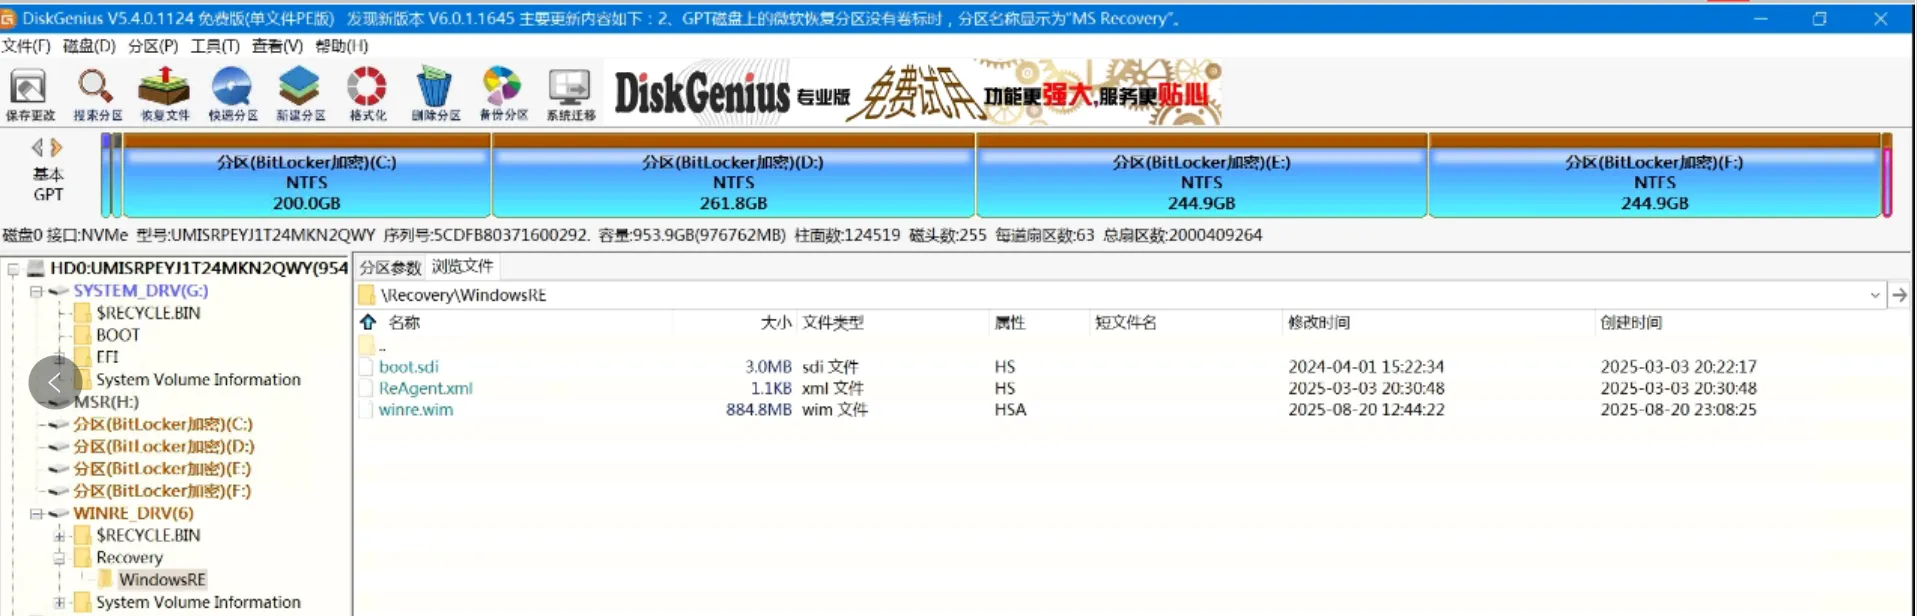The width and height of the screenshot is (1917, 616).
Task: Open the 查看(V) menu
Action: point(277,46)
